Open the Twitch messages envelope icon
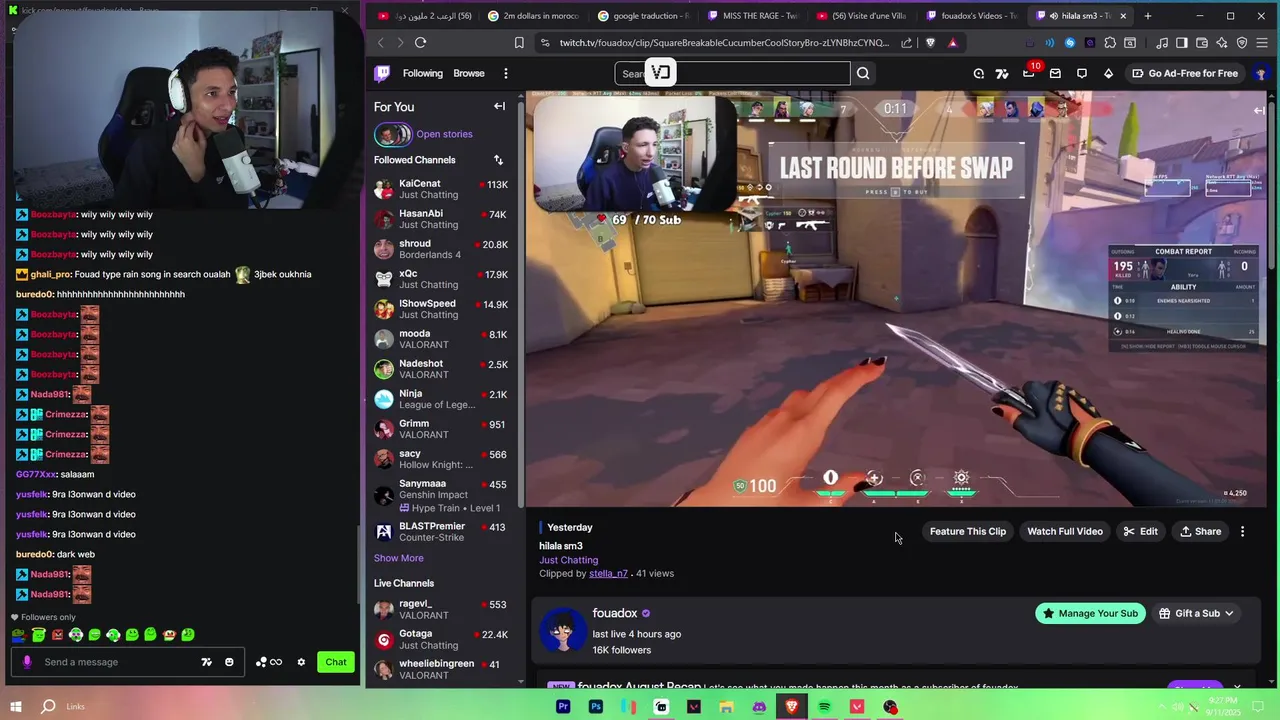 pyautogui.click(x=1055, y=73)
